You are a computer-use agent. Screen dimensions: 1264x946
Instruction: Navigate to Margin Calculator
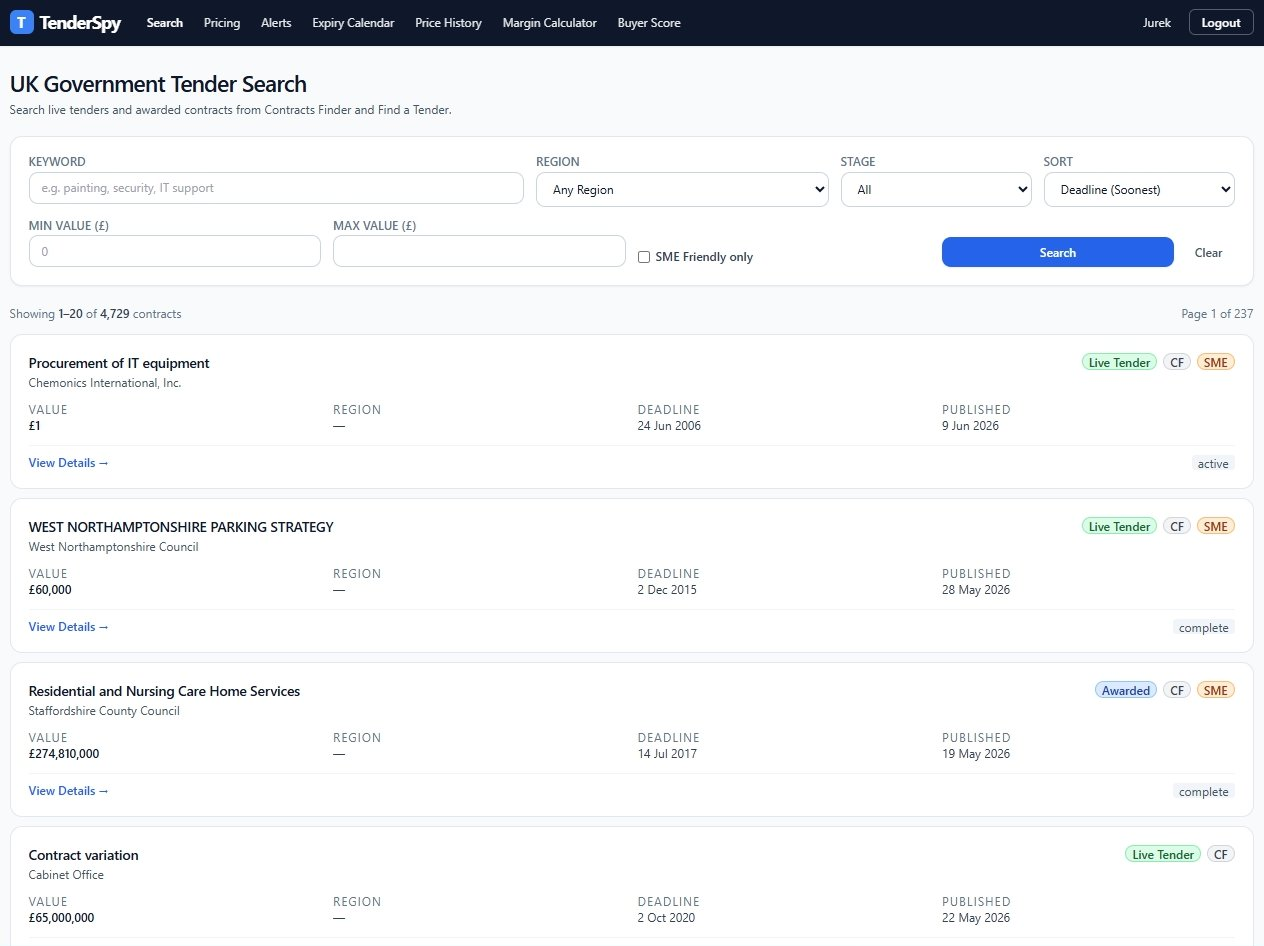coord(549,22)
